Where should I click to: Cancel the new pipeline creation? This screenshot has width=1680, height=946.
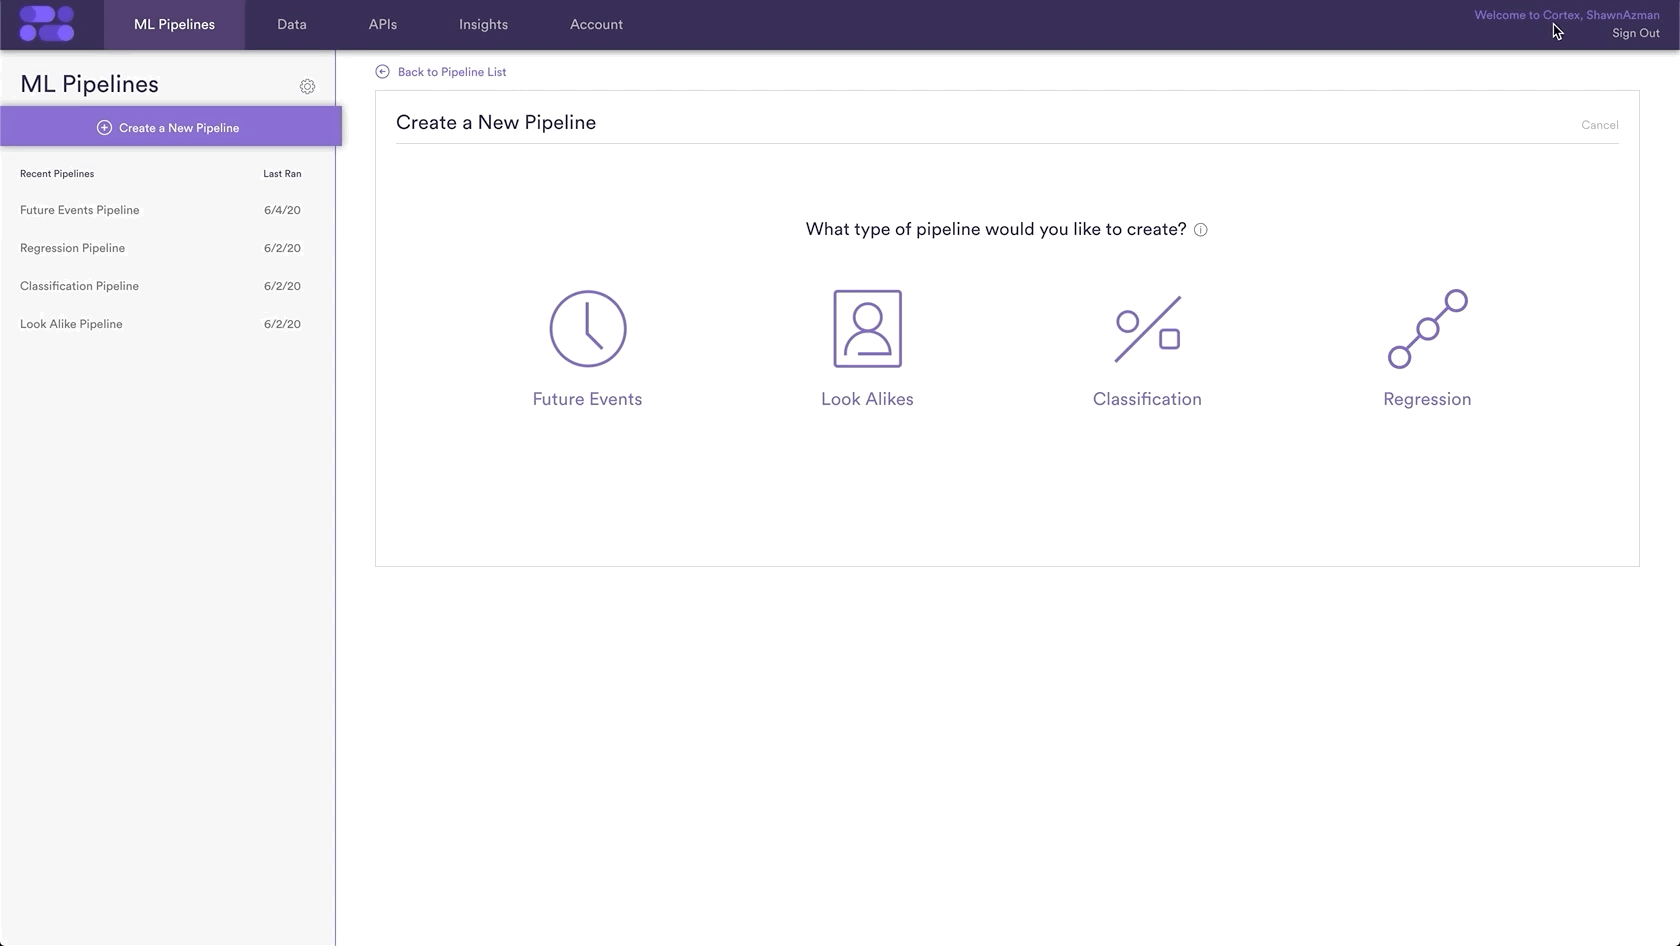[x=1599, y=125]
